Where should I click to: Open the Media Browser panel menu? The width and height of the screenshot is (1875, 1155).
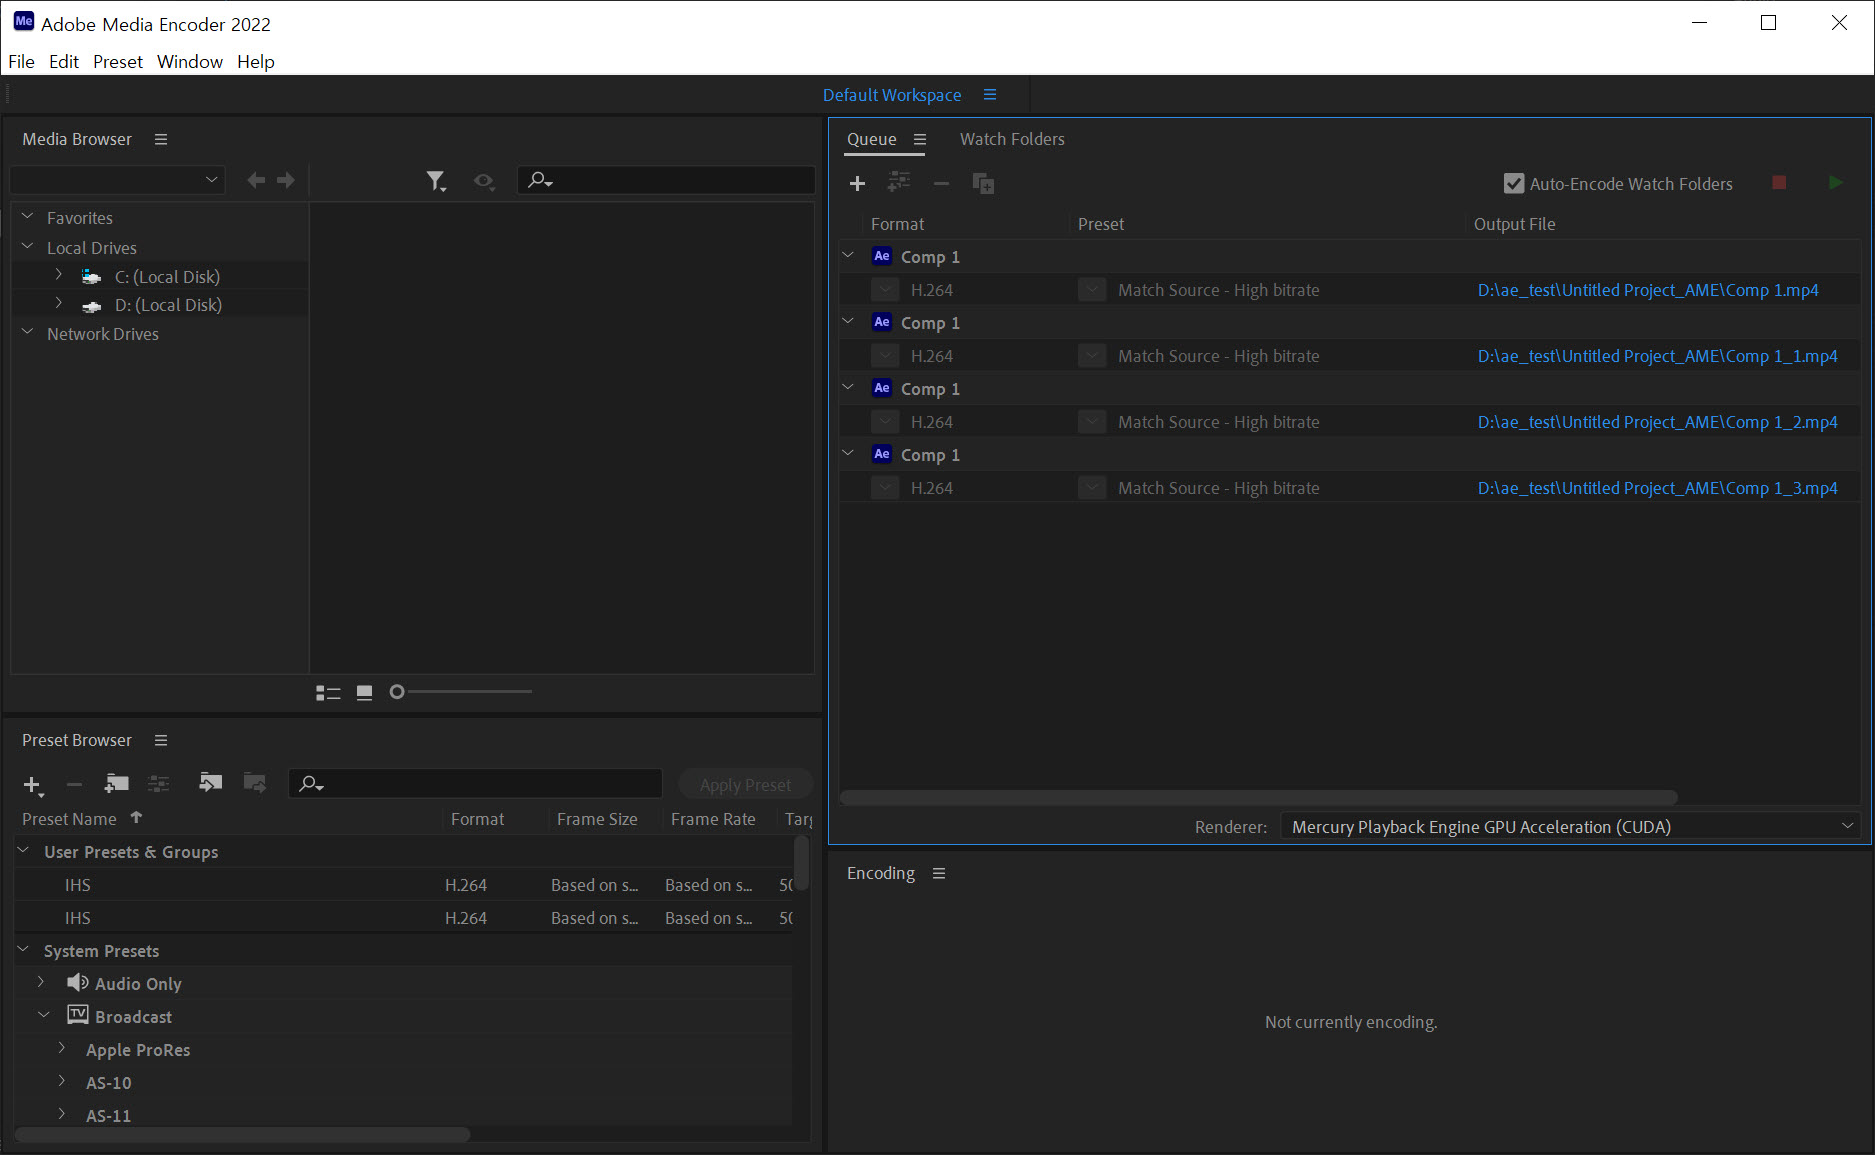[x=161, y=139]
